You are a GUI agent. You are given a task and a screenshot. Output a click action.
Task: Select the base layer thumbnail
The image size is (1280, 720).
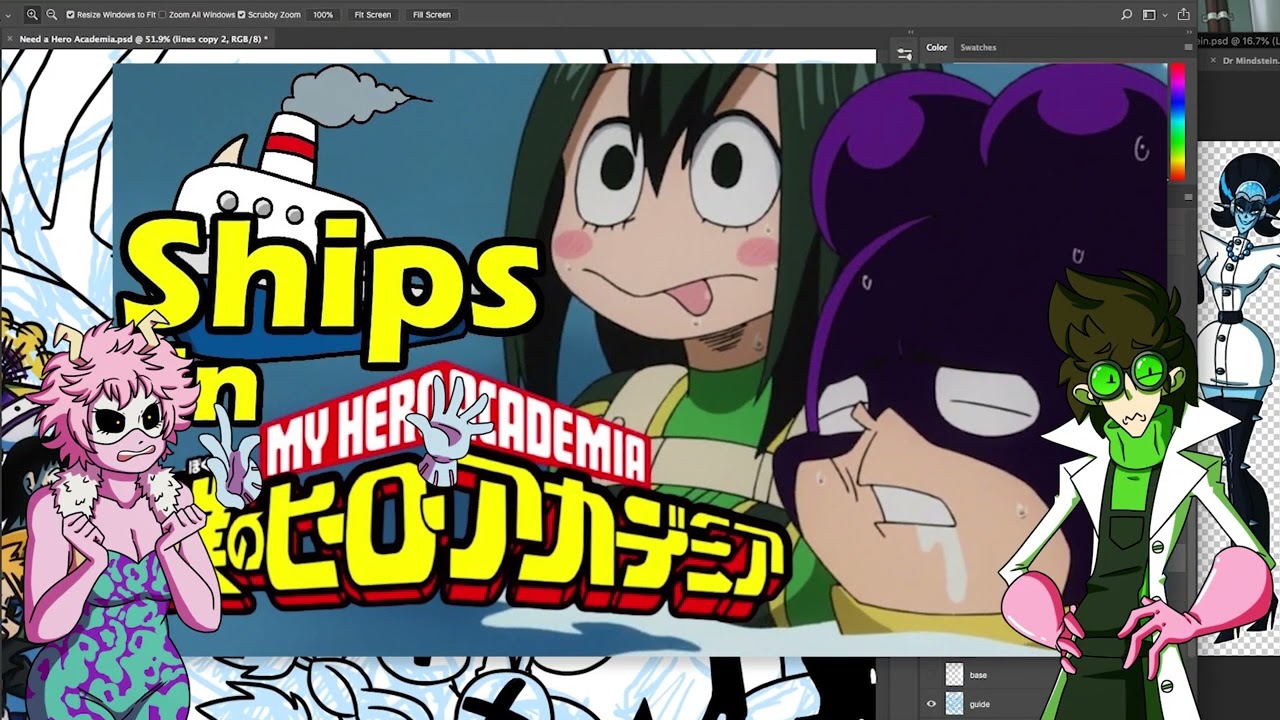pyautogui.click(x=954, y=675)
